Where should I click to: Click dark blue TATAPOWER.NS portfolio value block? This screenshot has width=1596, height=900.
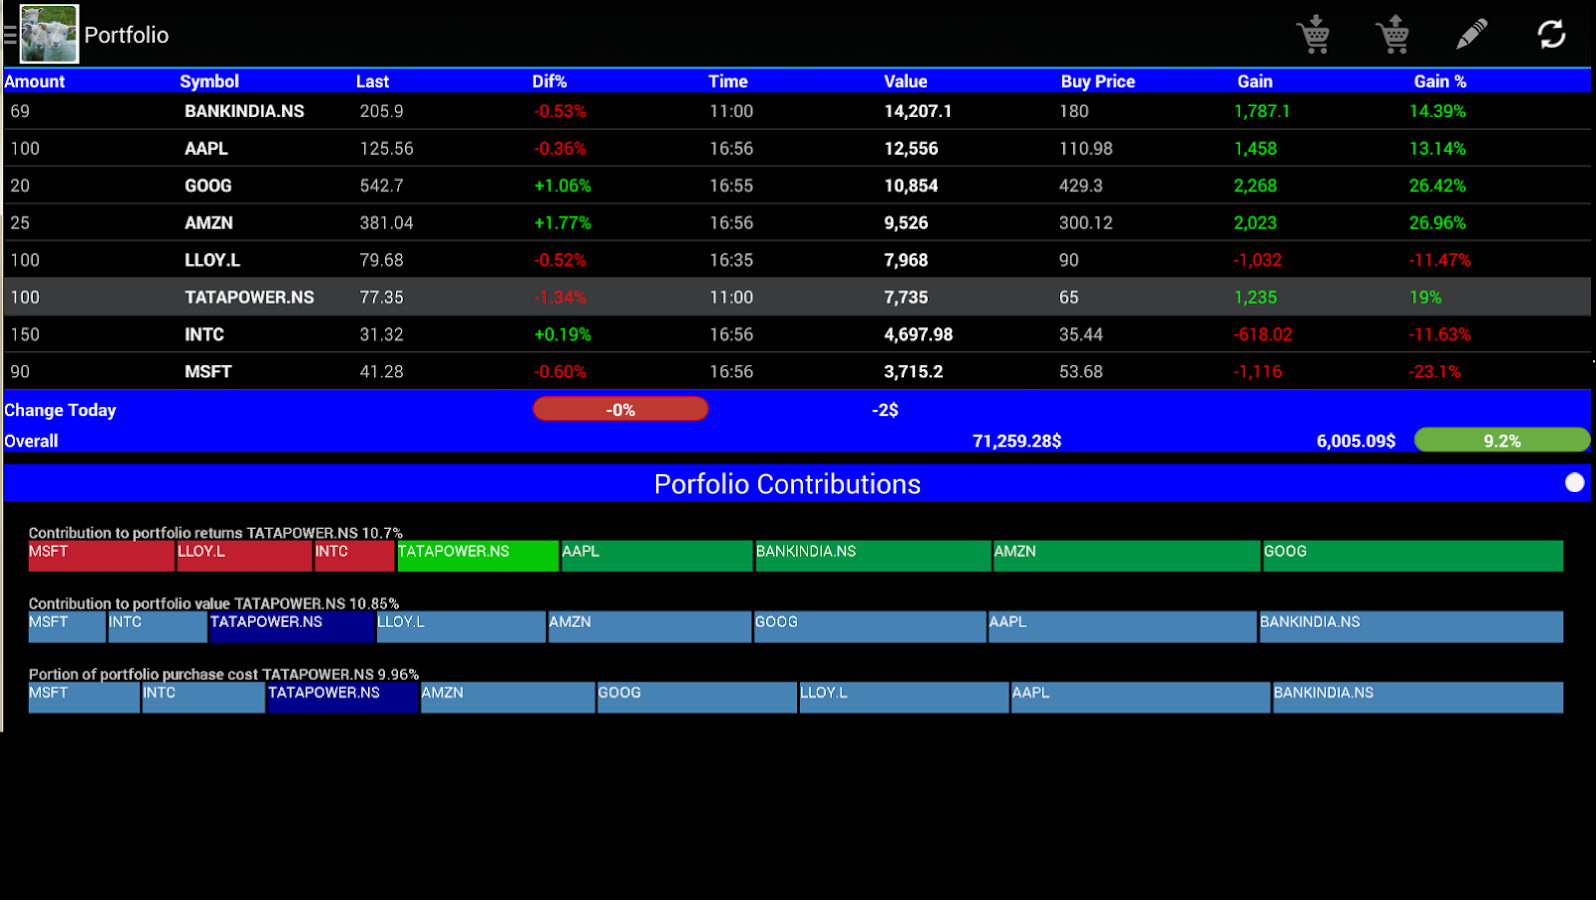pyautogui.click(x=291, y=627)
